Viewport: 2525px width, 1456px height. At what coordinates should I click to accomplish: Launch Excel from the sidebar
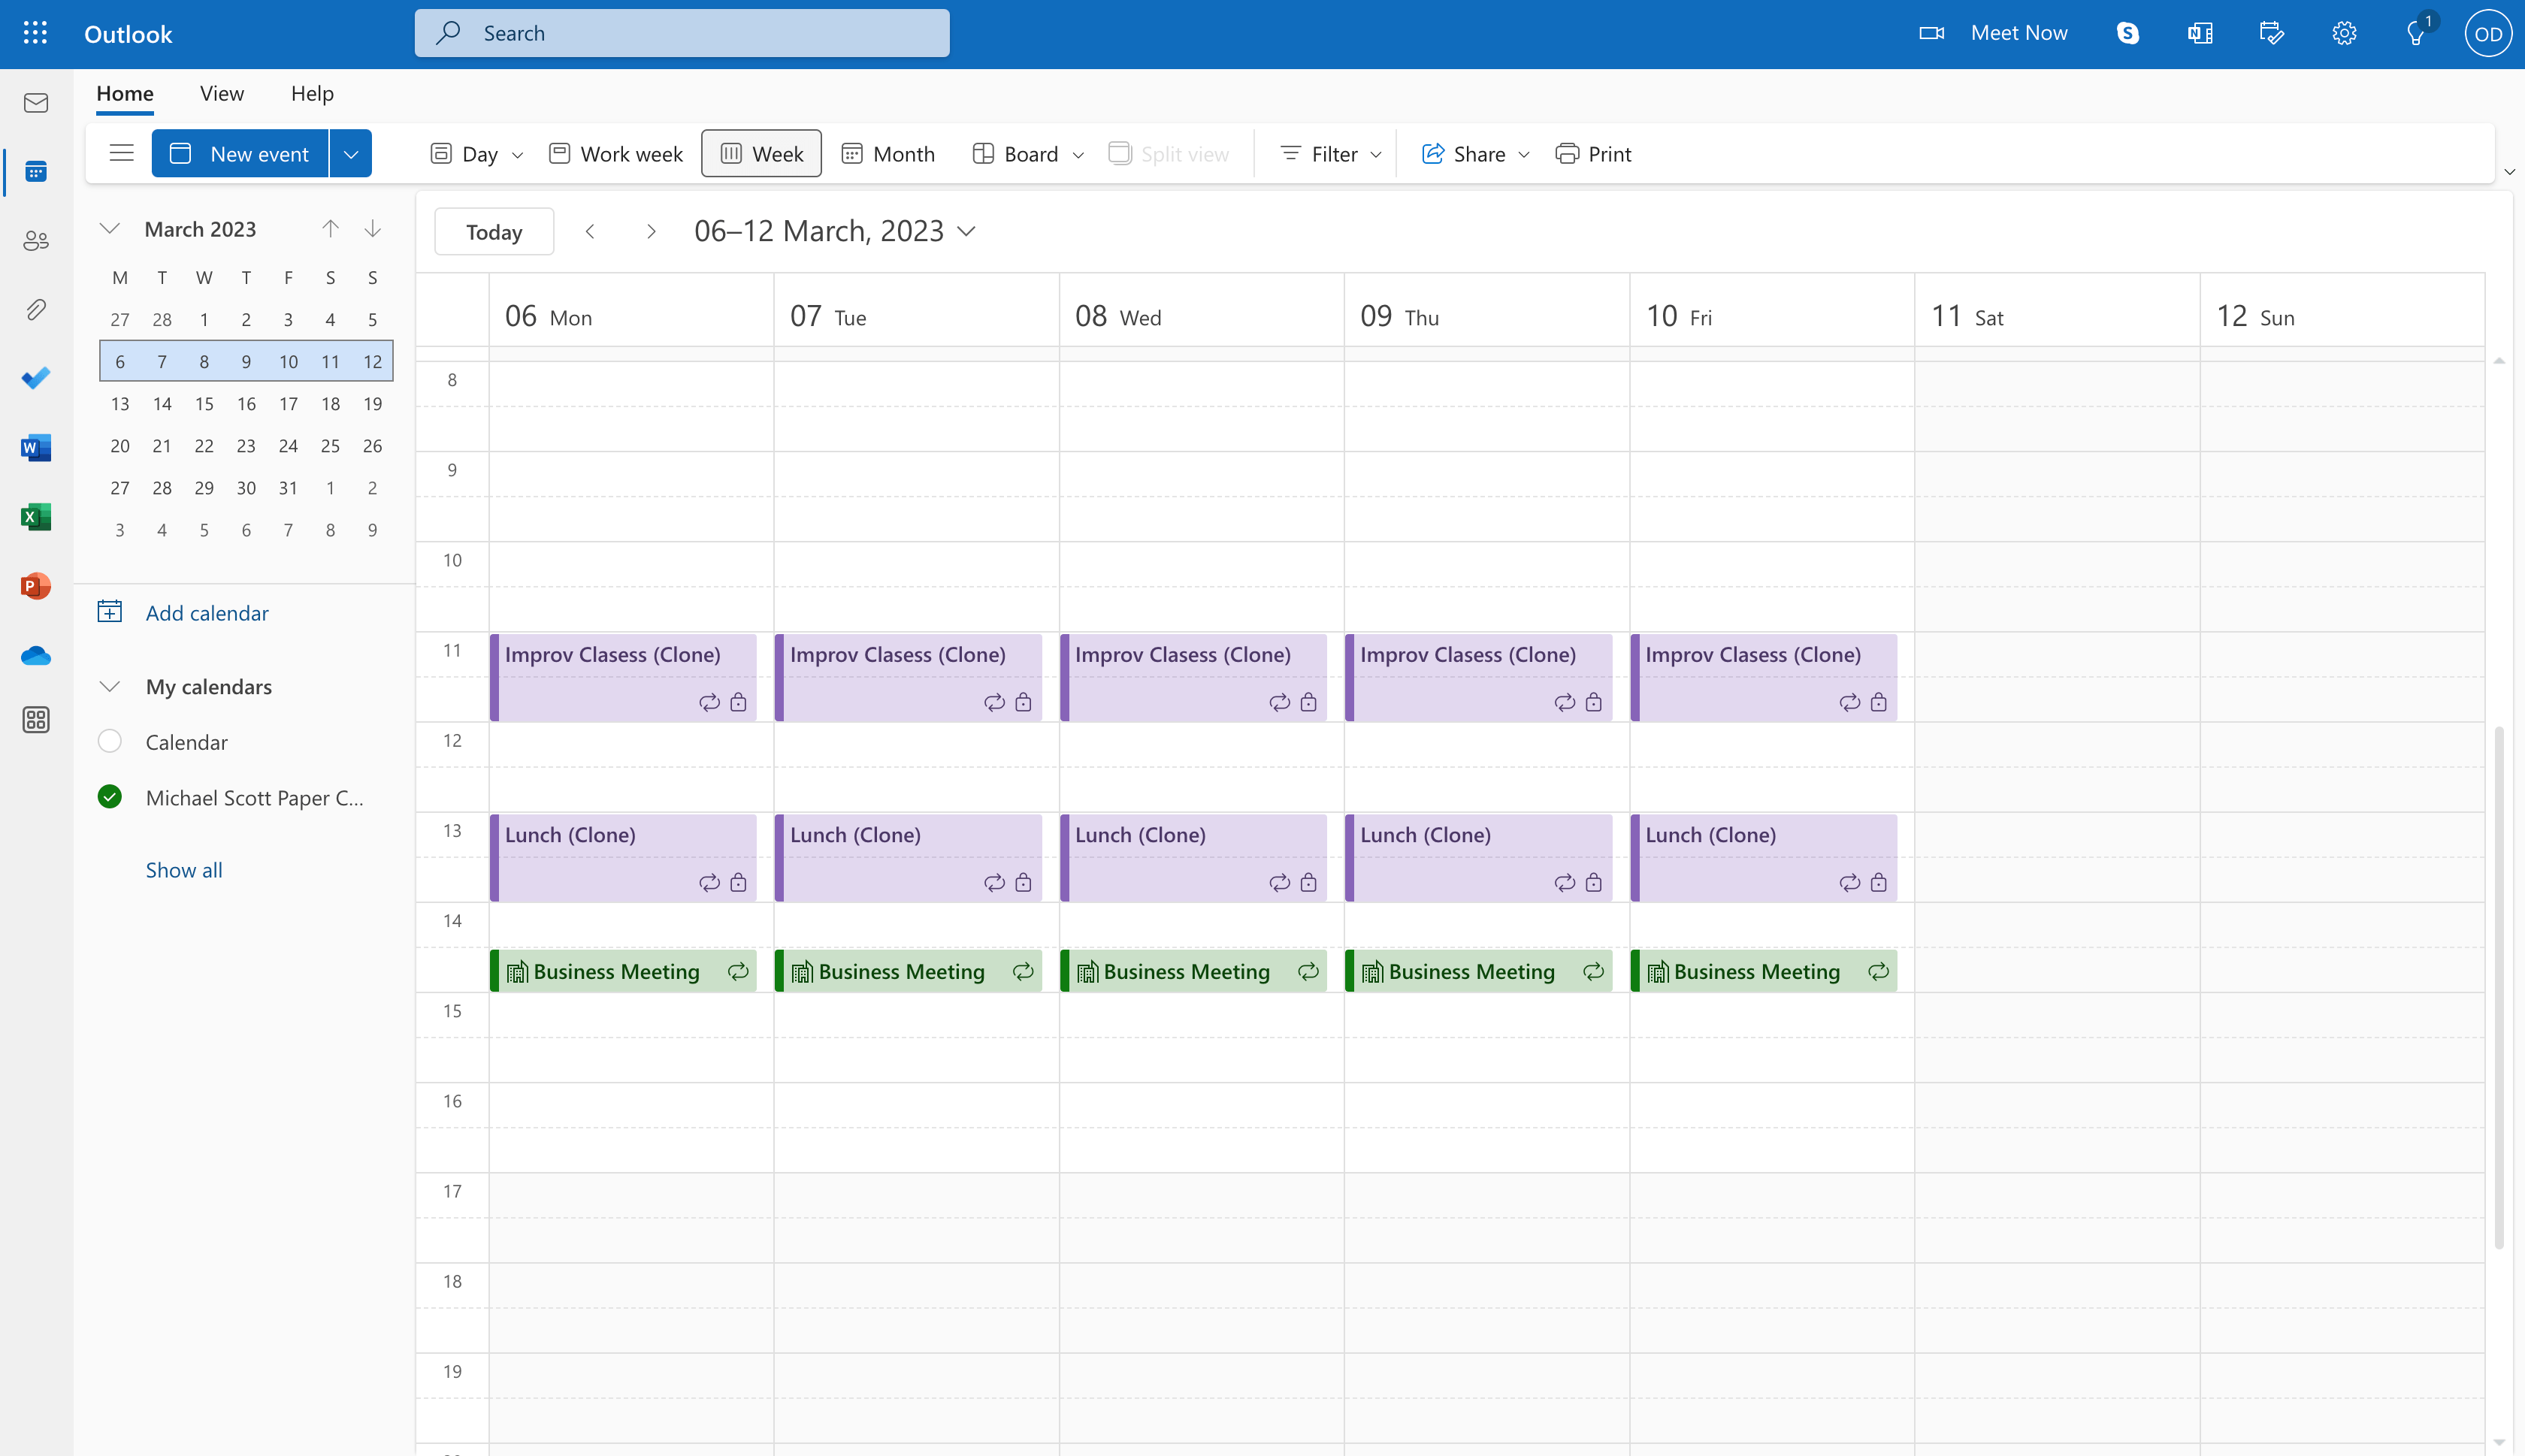pos(35,517)
